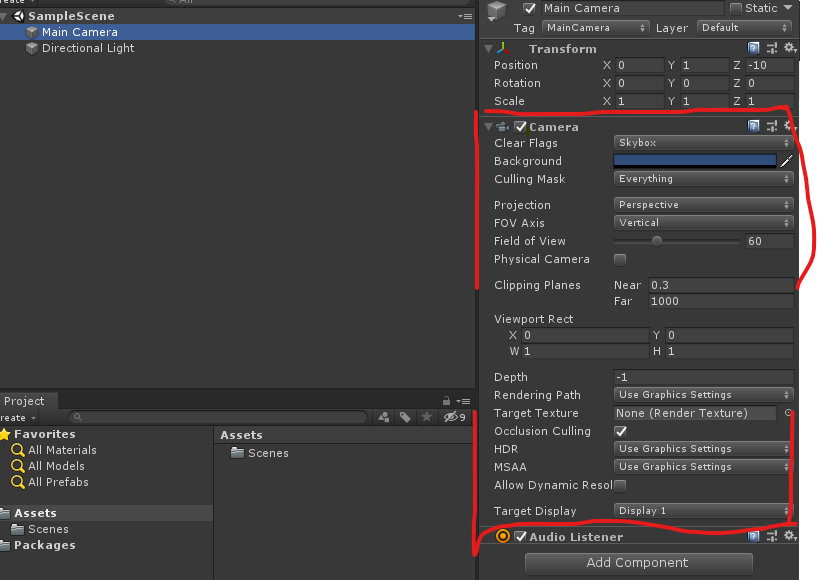This screenshot has height=580, width=817.
Task: Disable Occlusion Culling
Action: tap(619, 431)
